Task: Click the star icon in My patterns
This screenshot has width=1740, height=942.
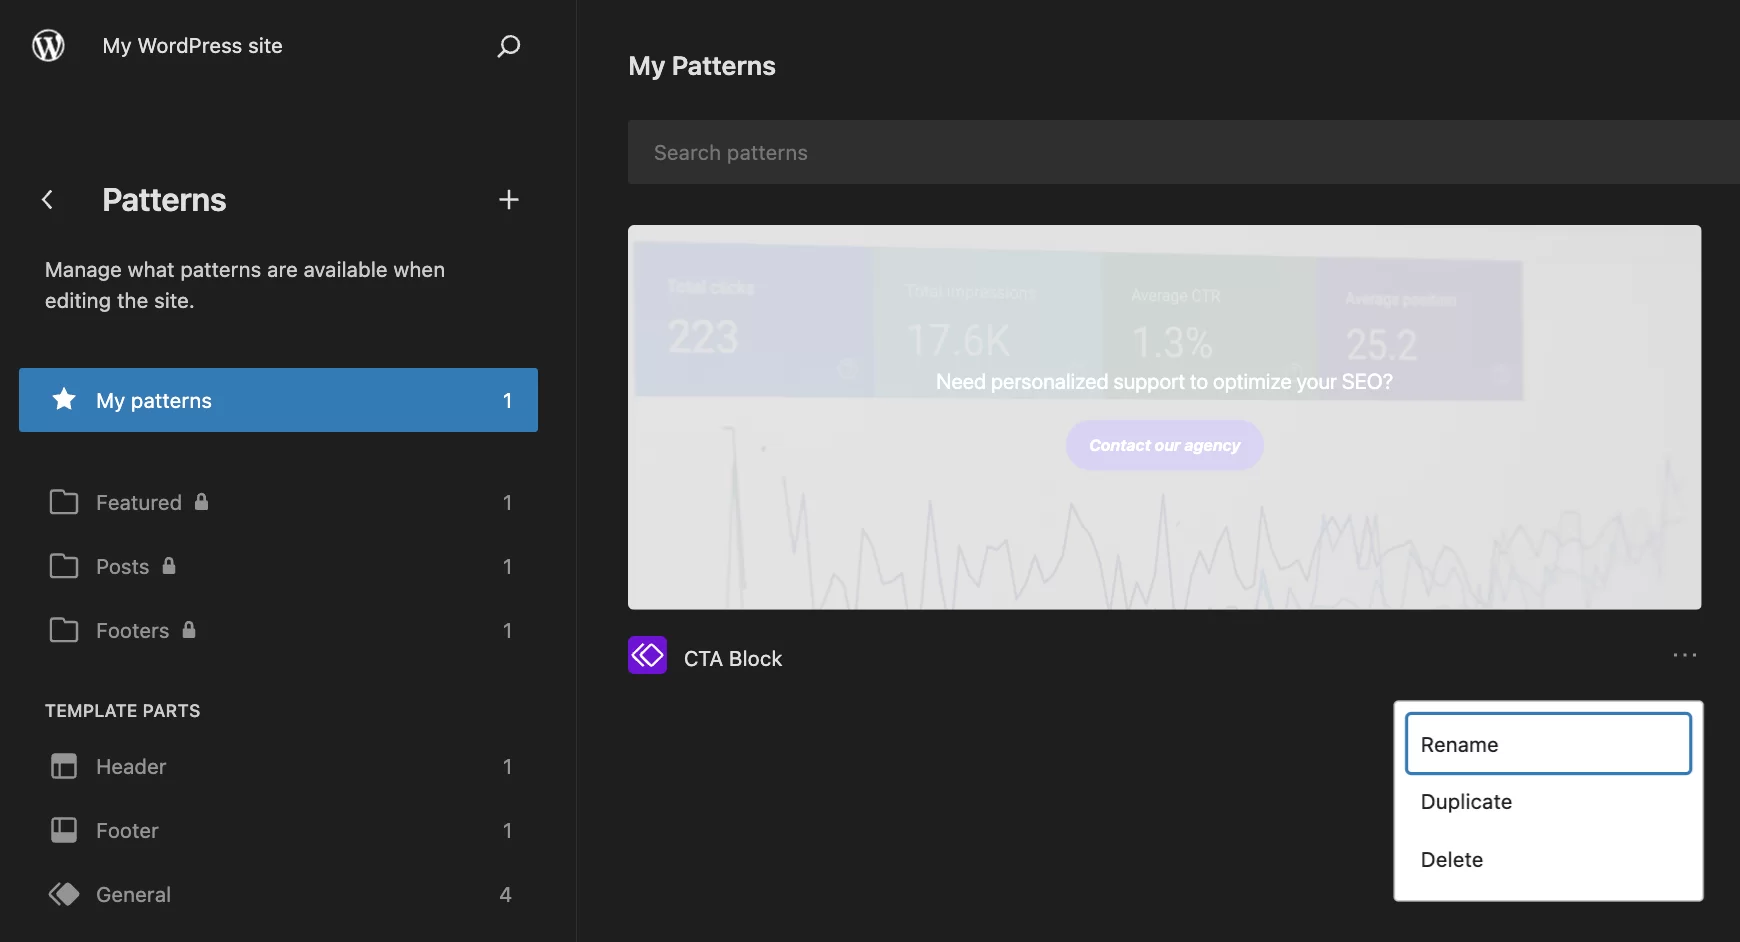Action: point(64,399)
